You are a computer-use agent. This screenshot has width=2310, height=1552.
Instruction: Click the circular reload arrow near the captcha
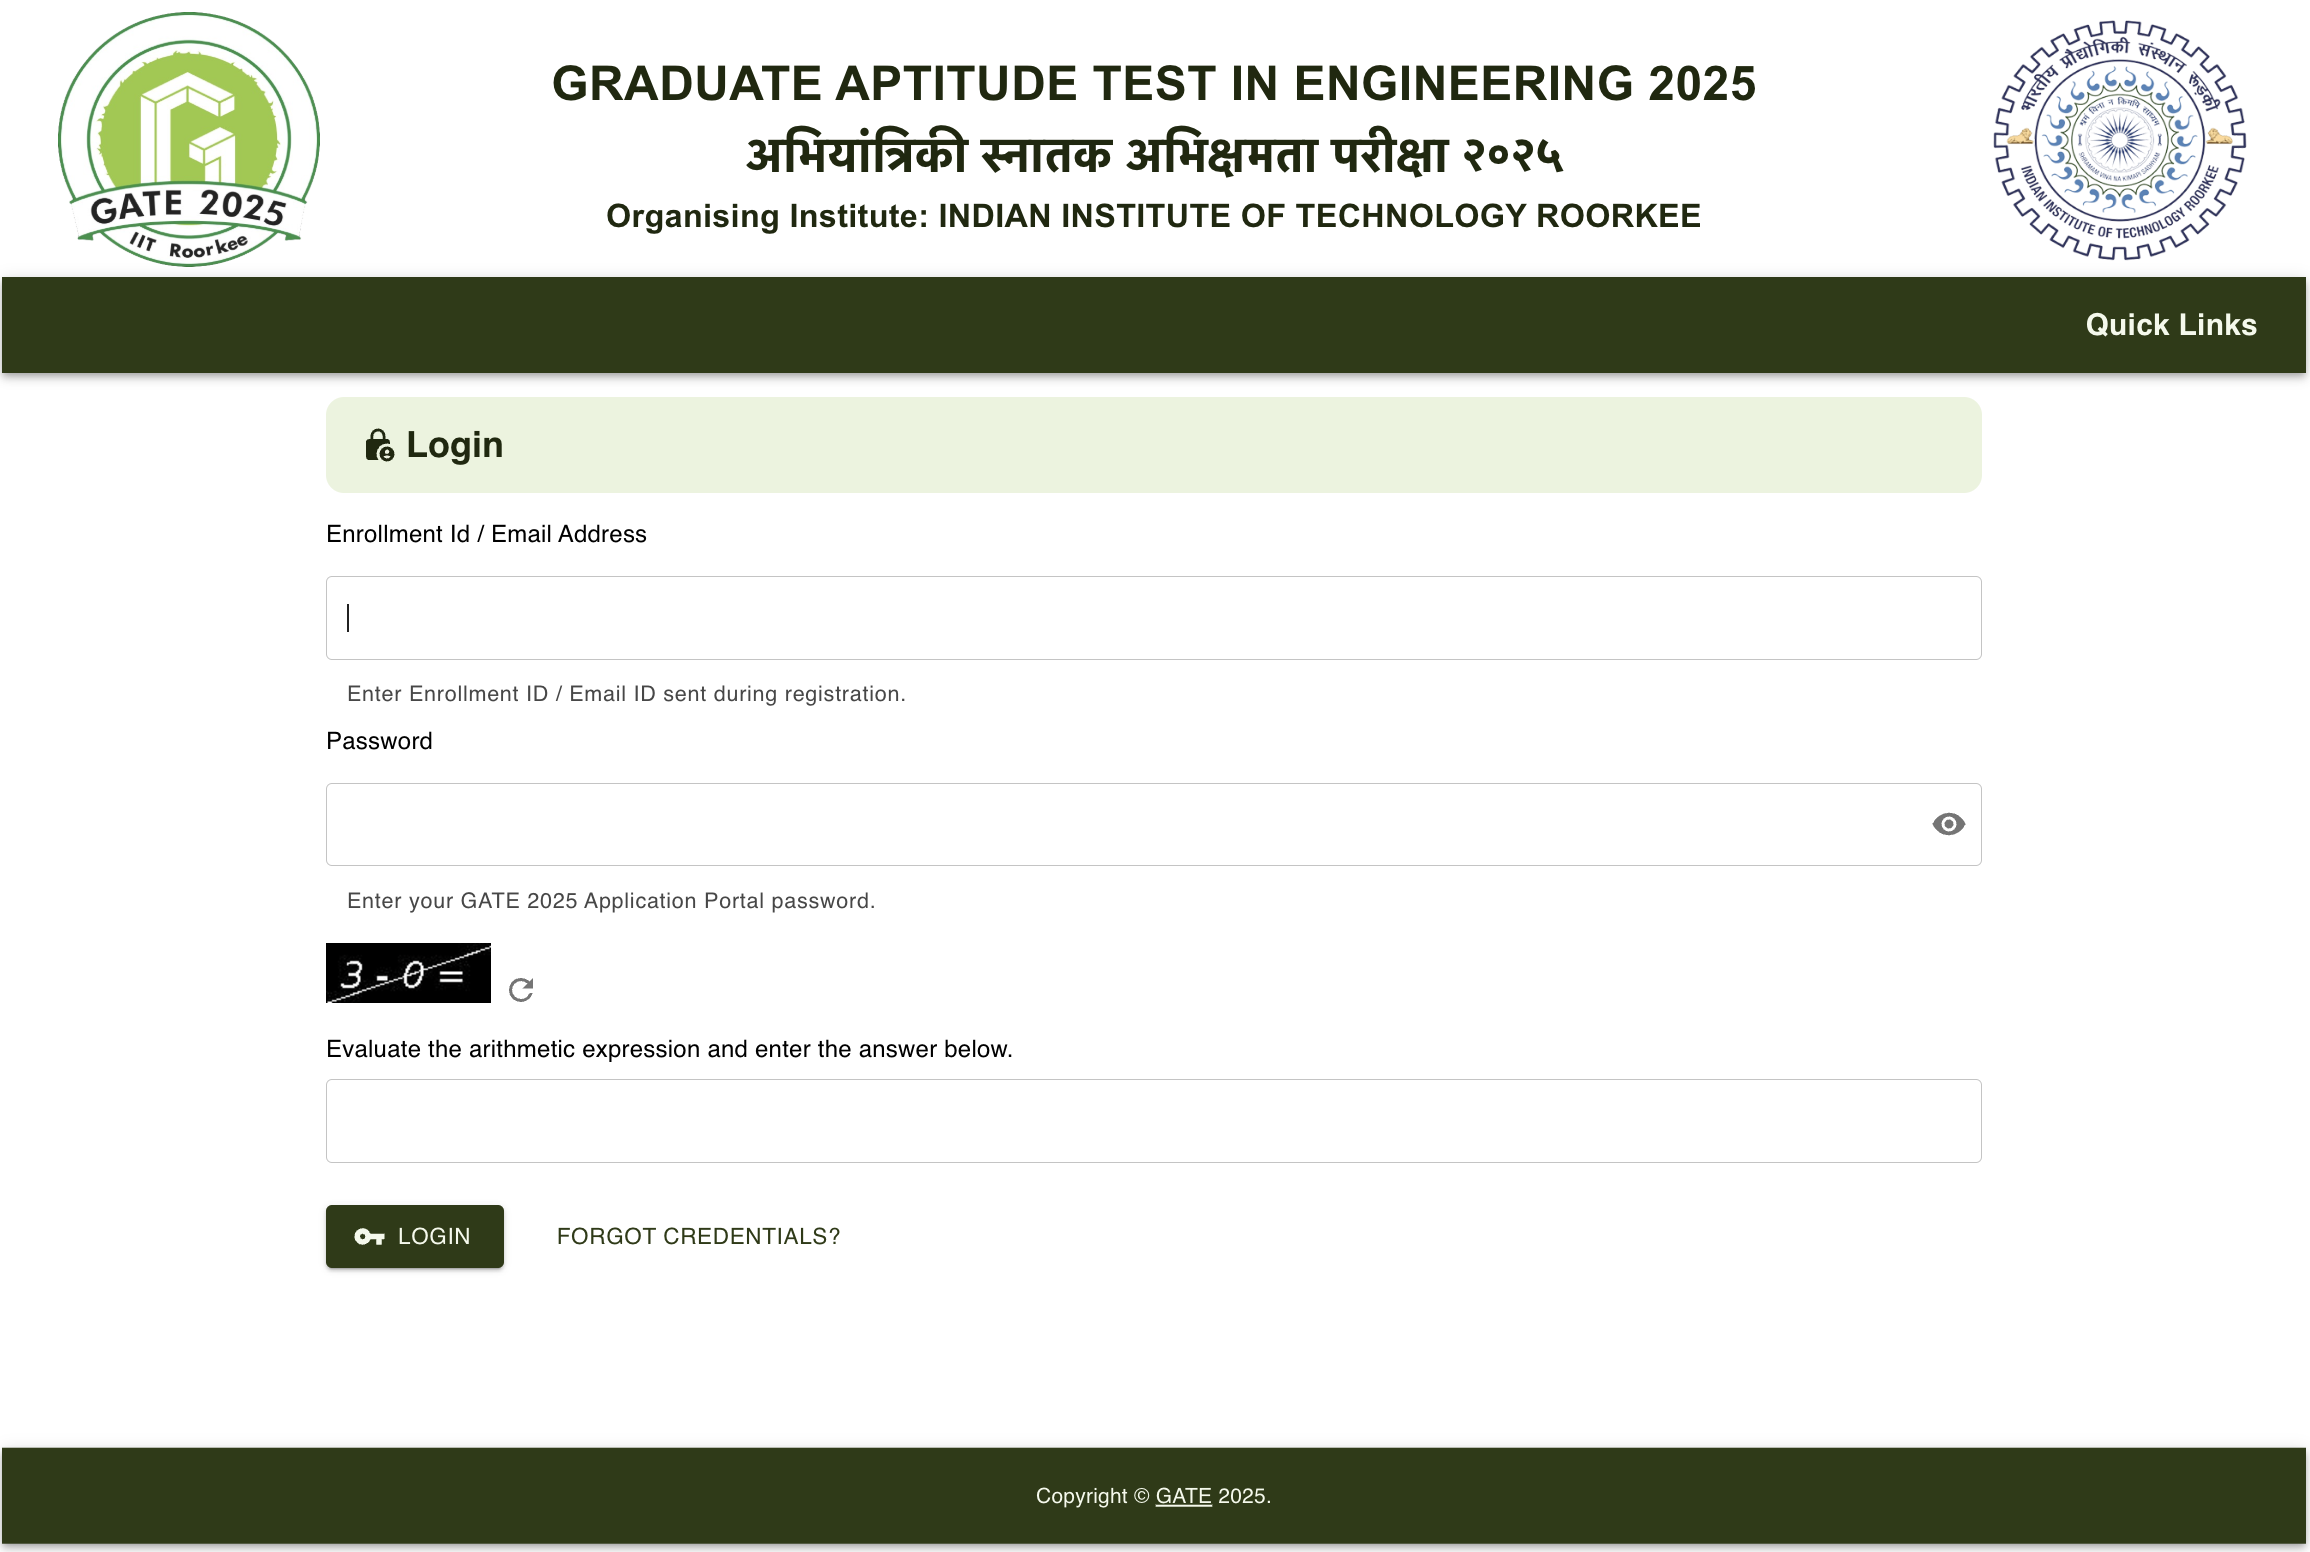coord(520,989)
